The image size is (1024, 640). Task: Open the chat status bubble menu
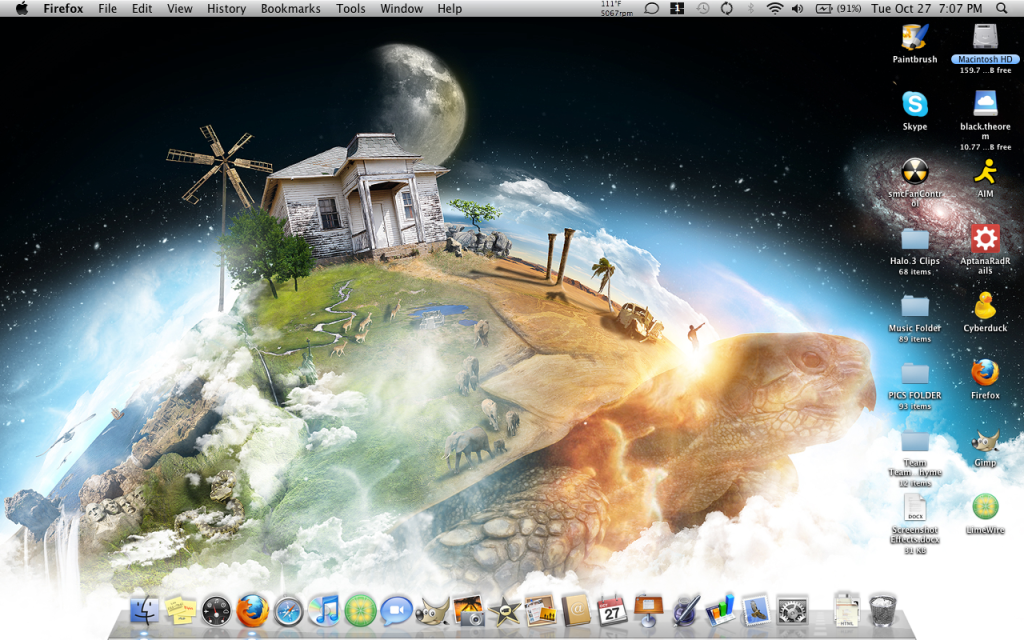click(651, 8)
